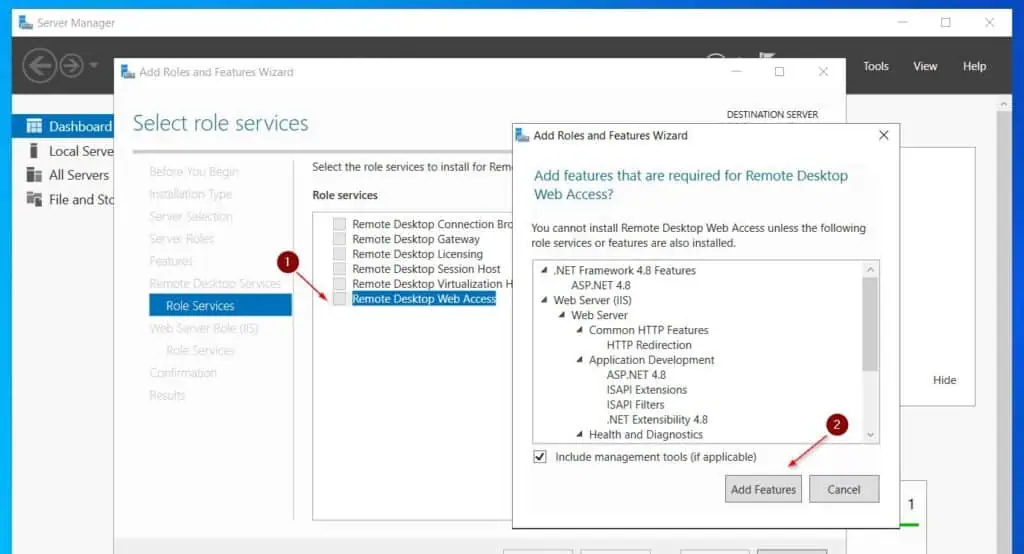Collapse .NET Framework 4.8 Features node
This screenshot has height=554, width=1024.
pos(544,270)
